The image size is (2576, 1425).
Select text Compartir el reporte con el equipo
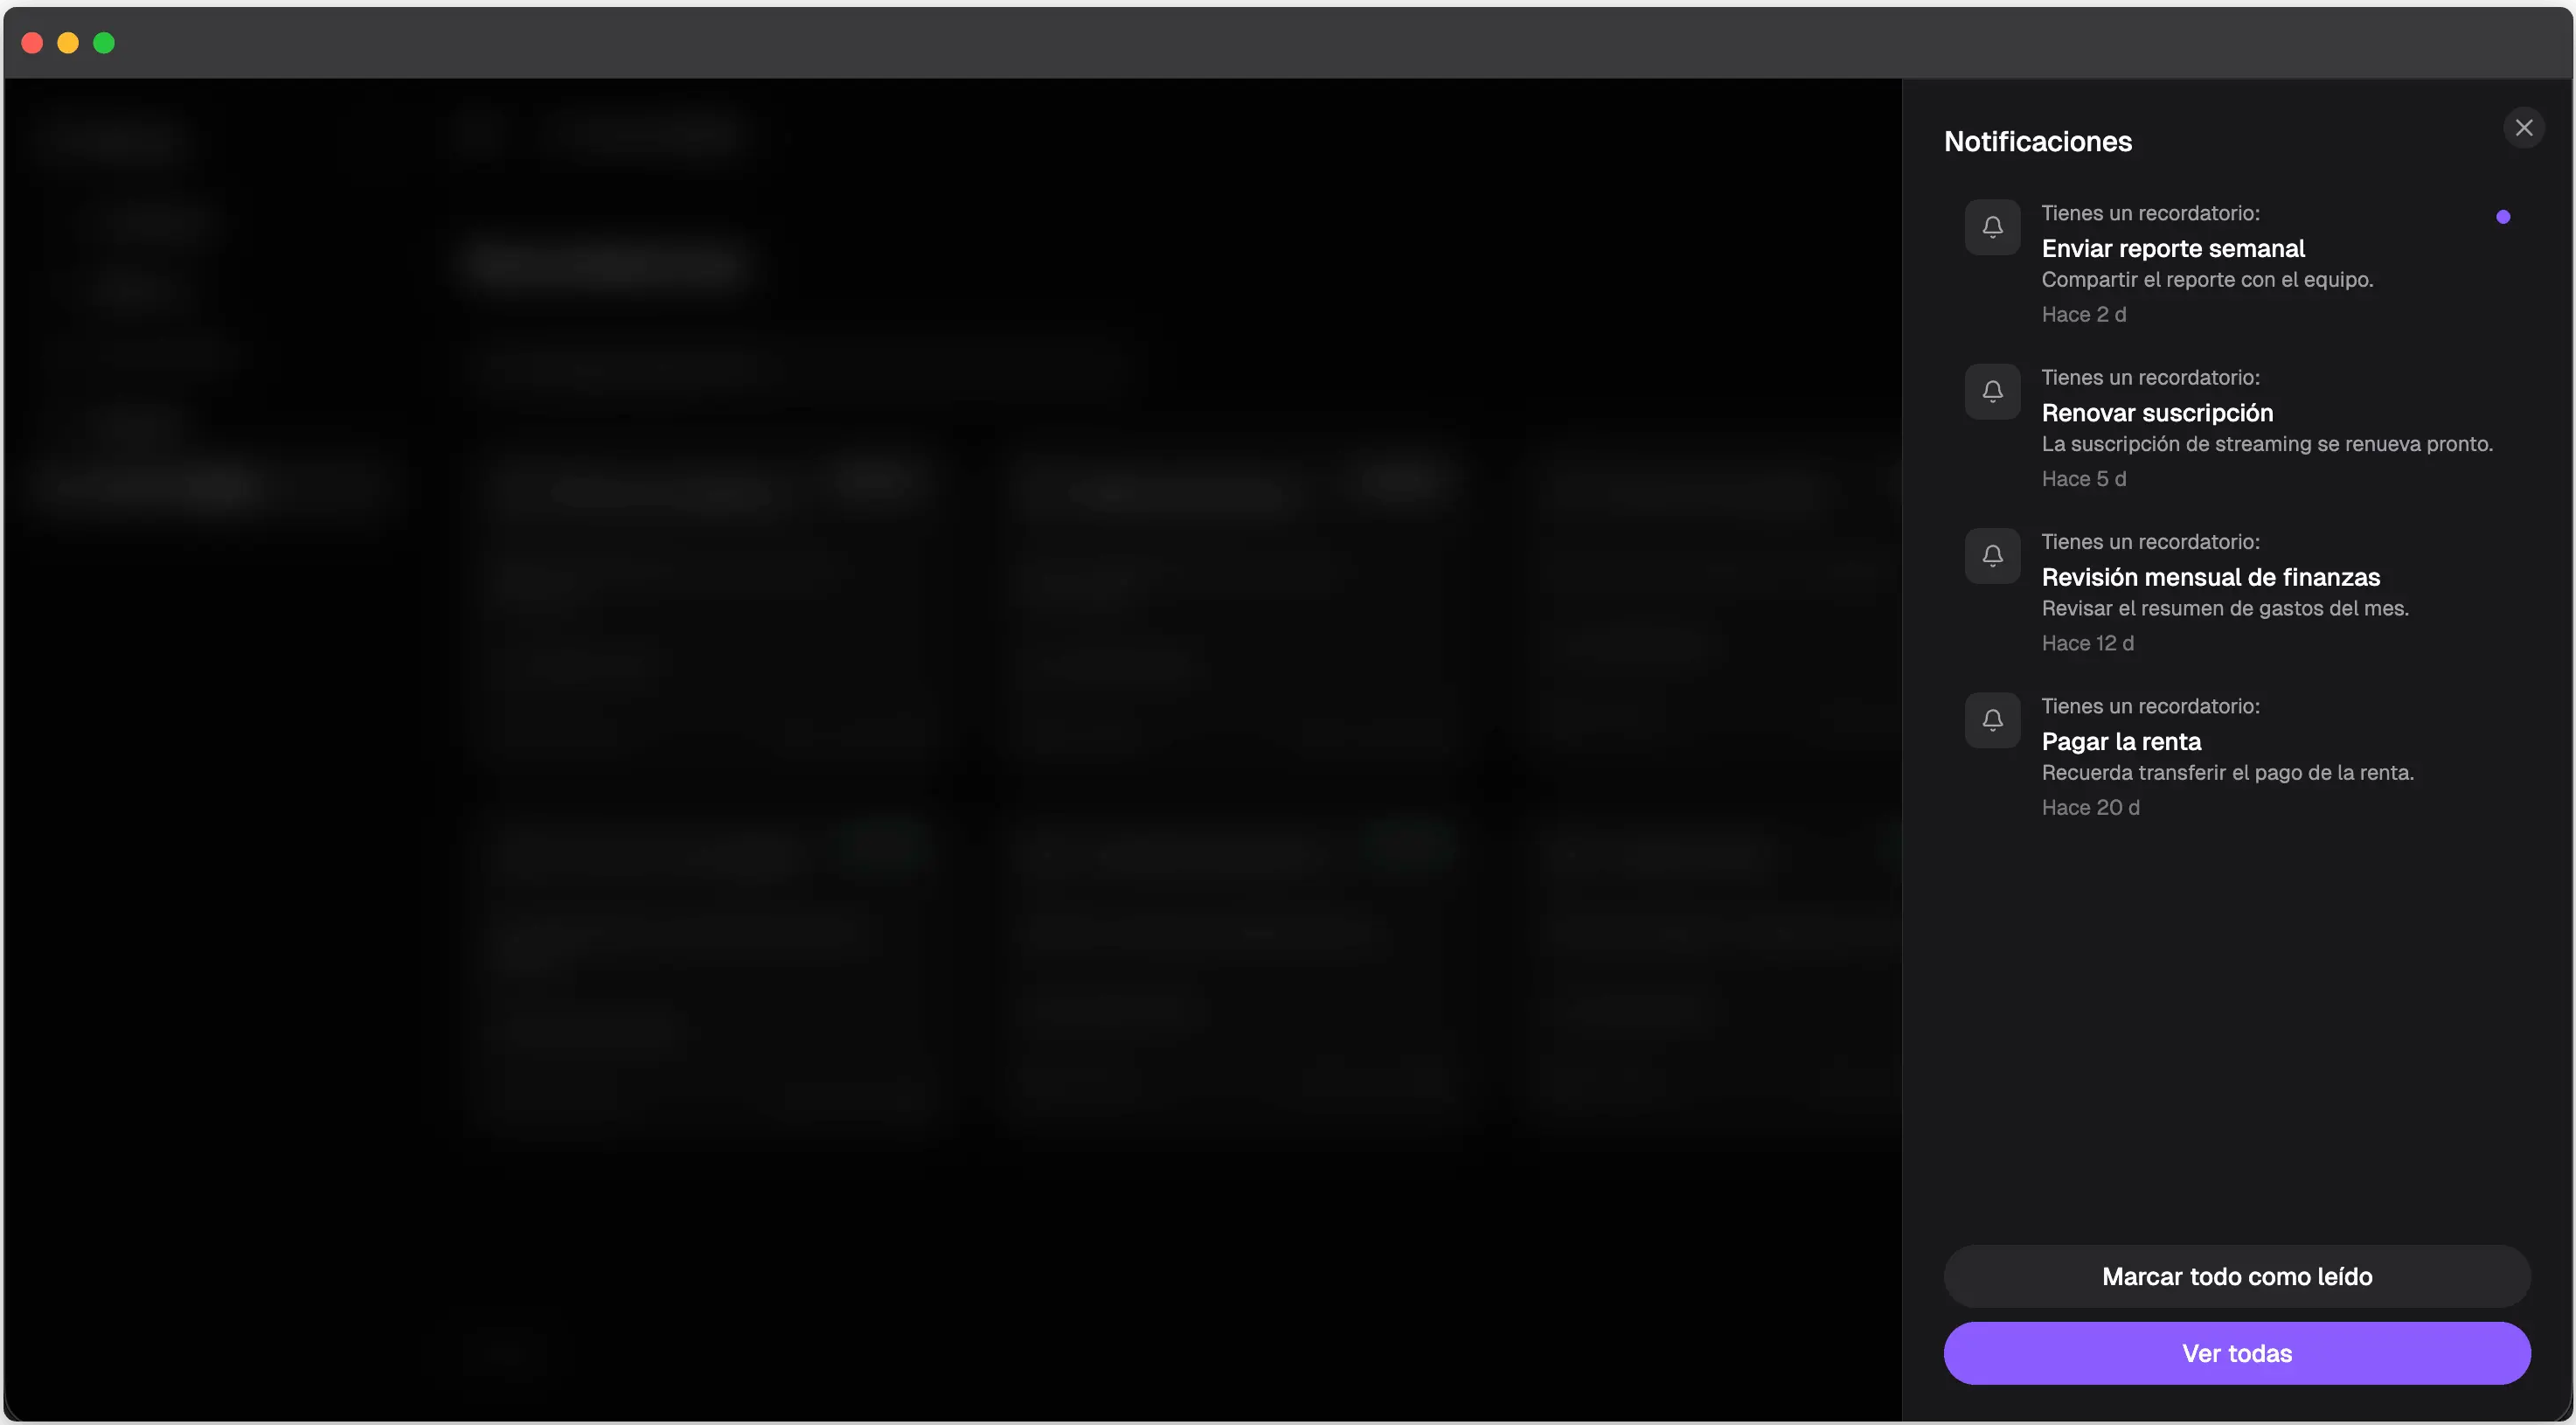click(x=2206, y=280)
